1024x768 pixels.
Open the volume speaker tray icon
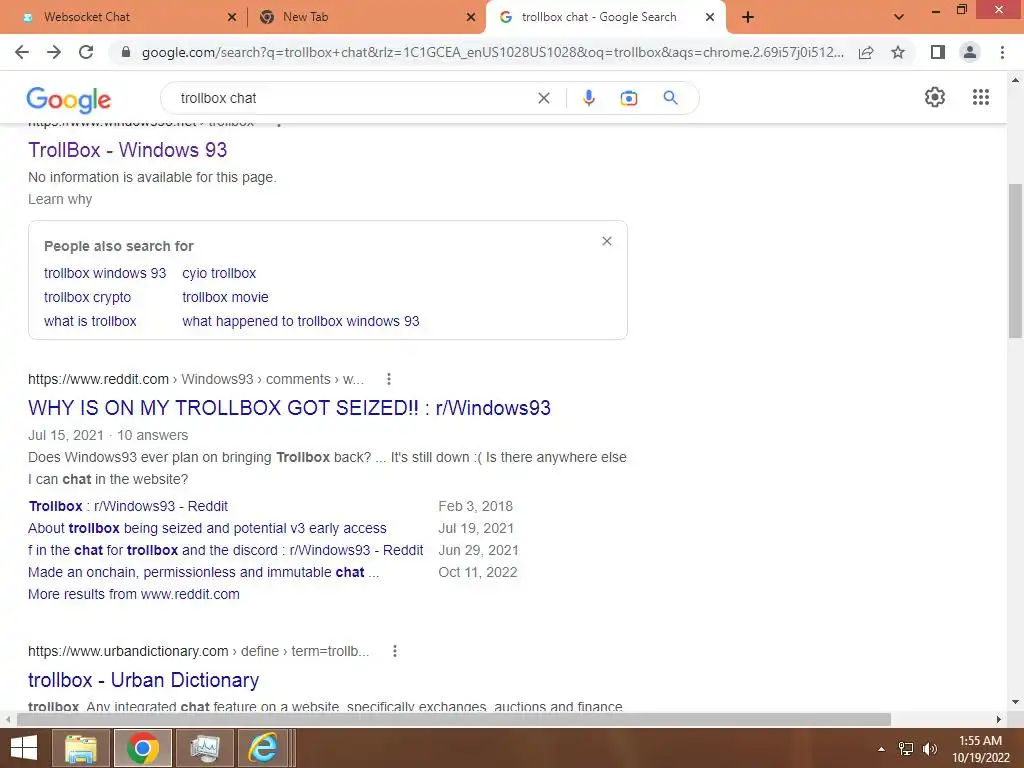pos(929,748)
